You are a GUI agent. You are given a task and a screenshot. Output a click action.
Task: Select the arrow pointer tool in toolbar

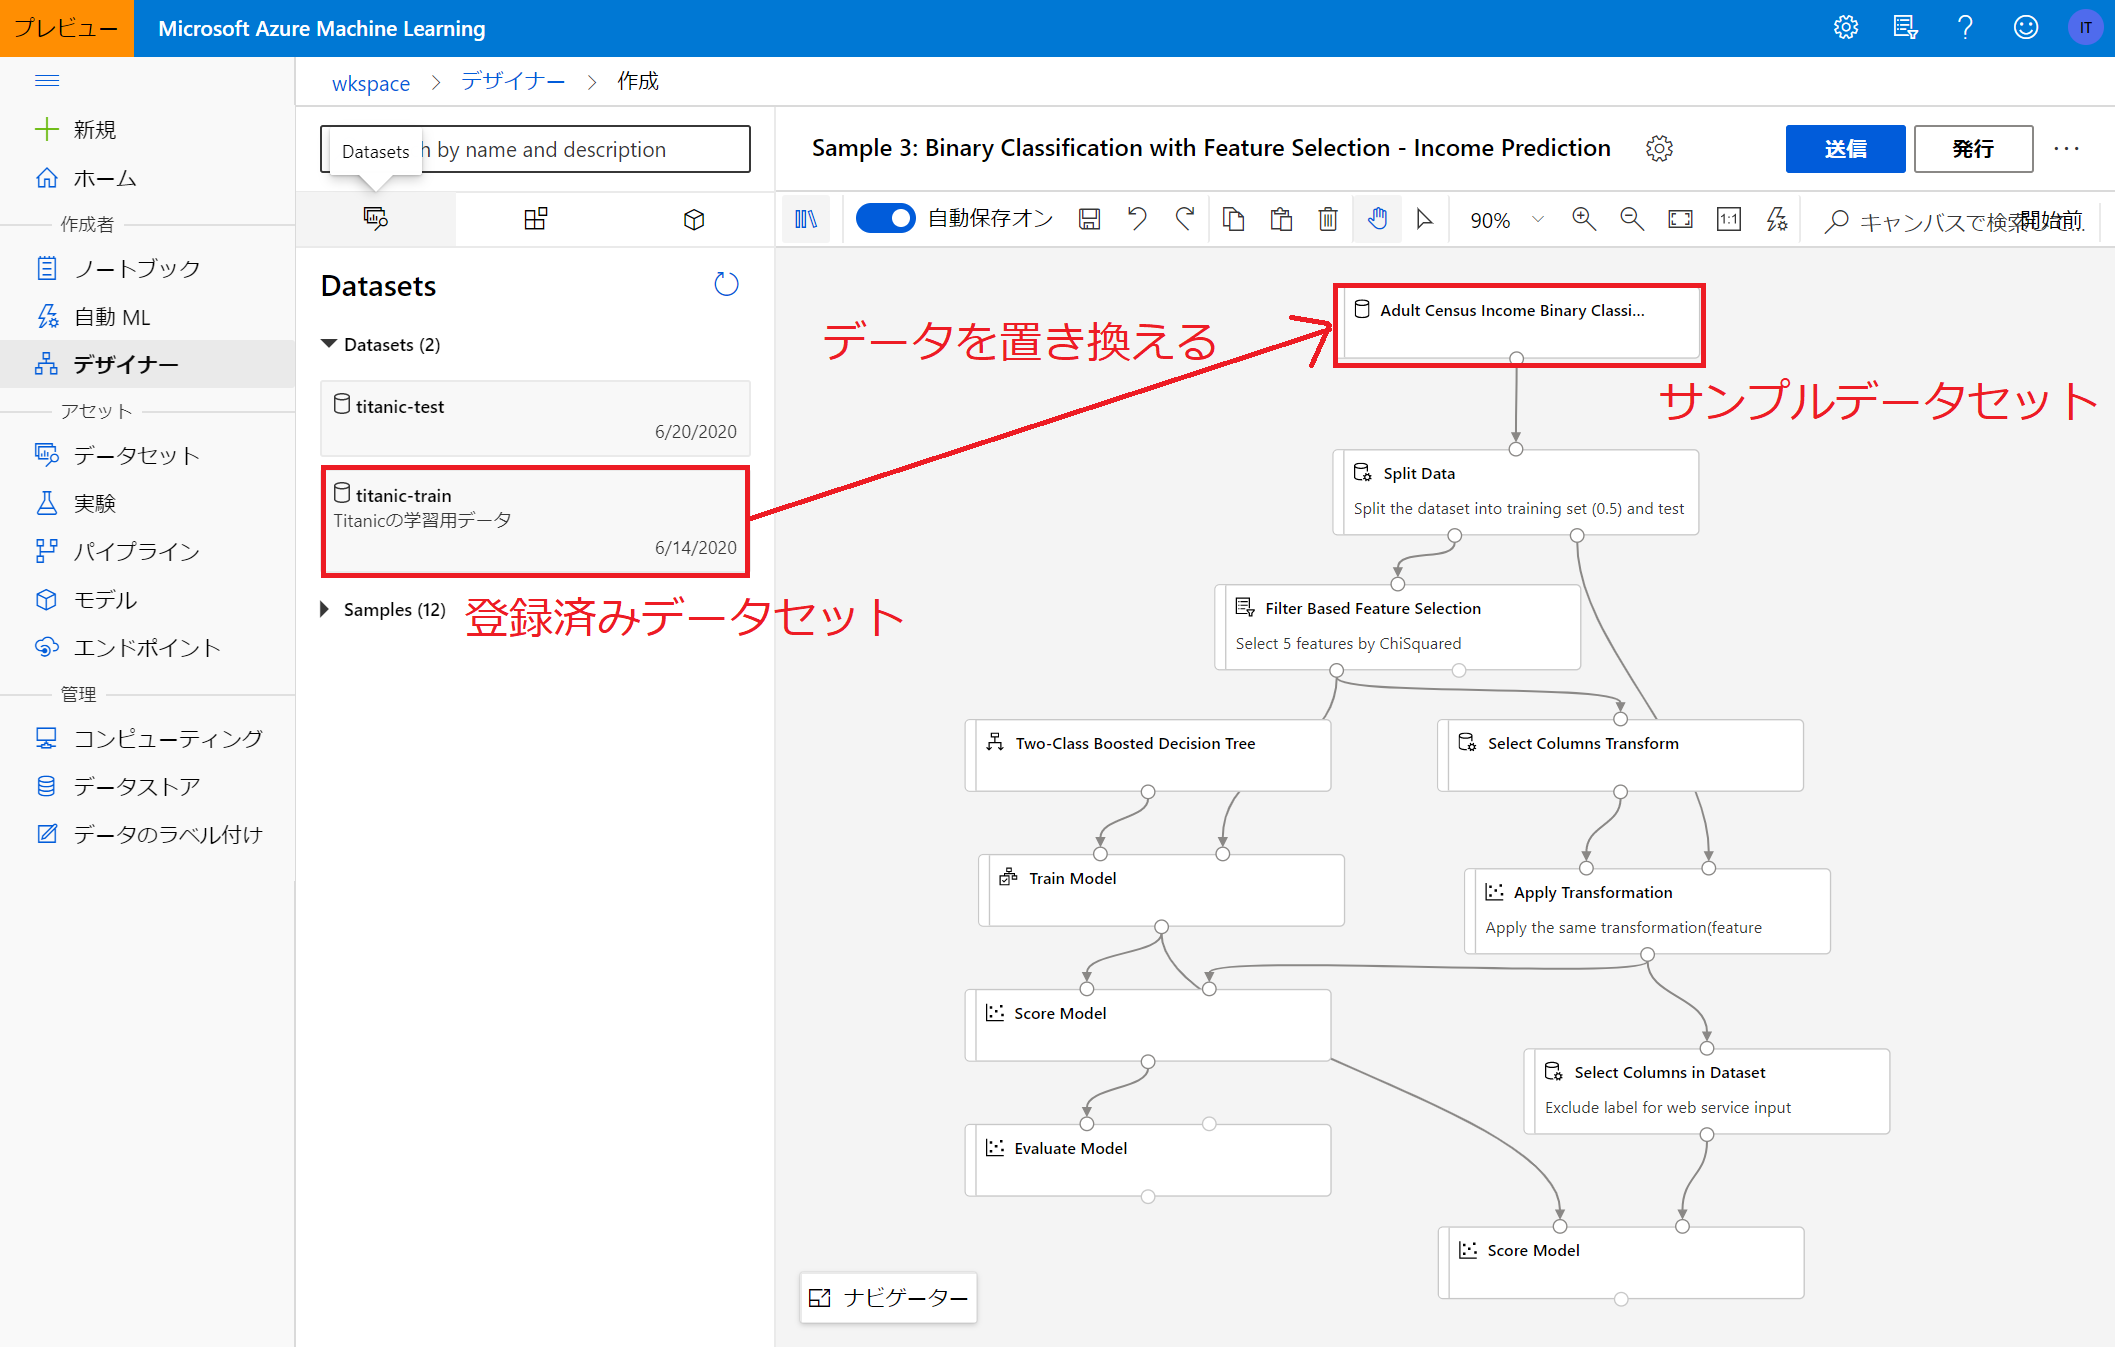pos(1426,218)
